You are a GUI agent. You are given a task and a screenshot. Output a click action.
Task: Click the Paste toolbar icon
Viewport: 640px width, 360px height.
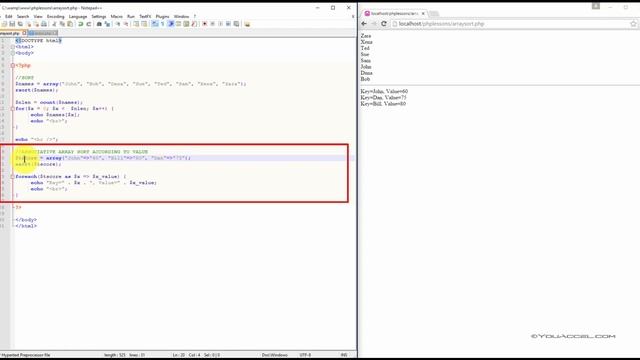70,24
